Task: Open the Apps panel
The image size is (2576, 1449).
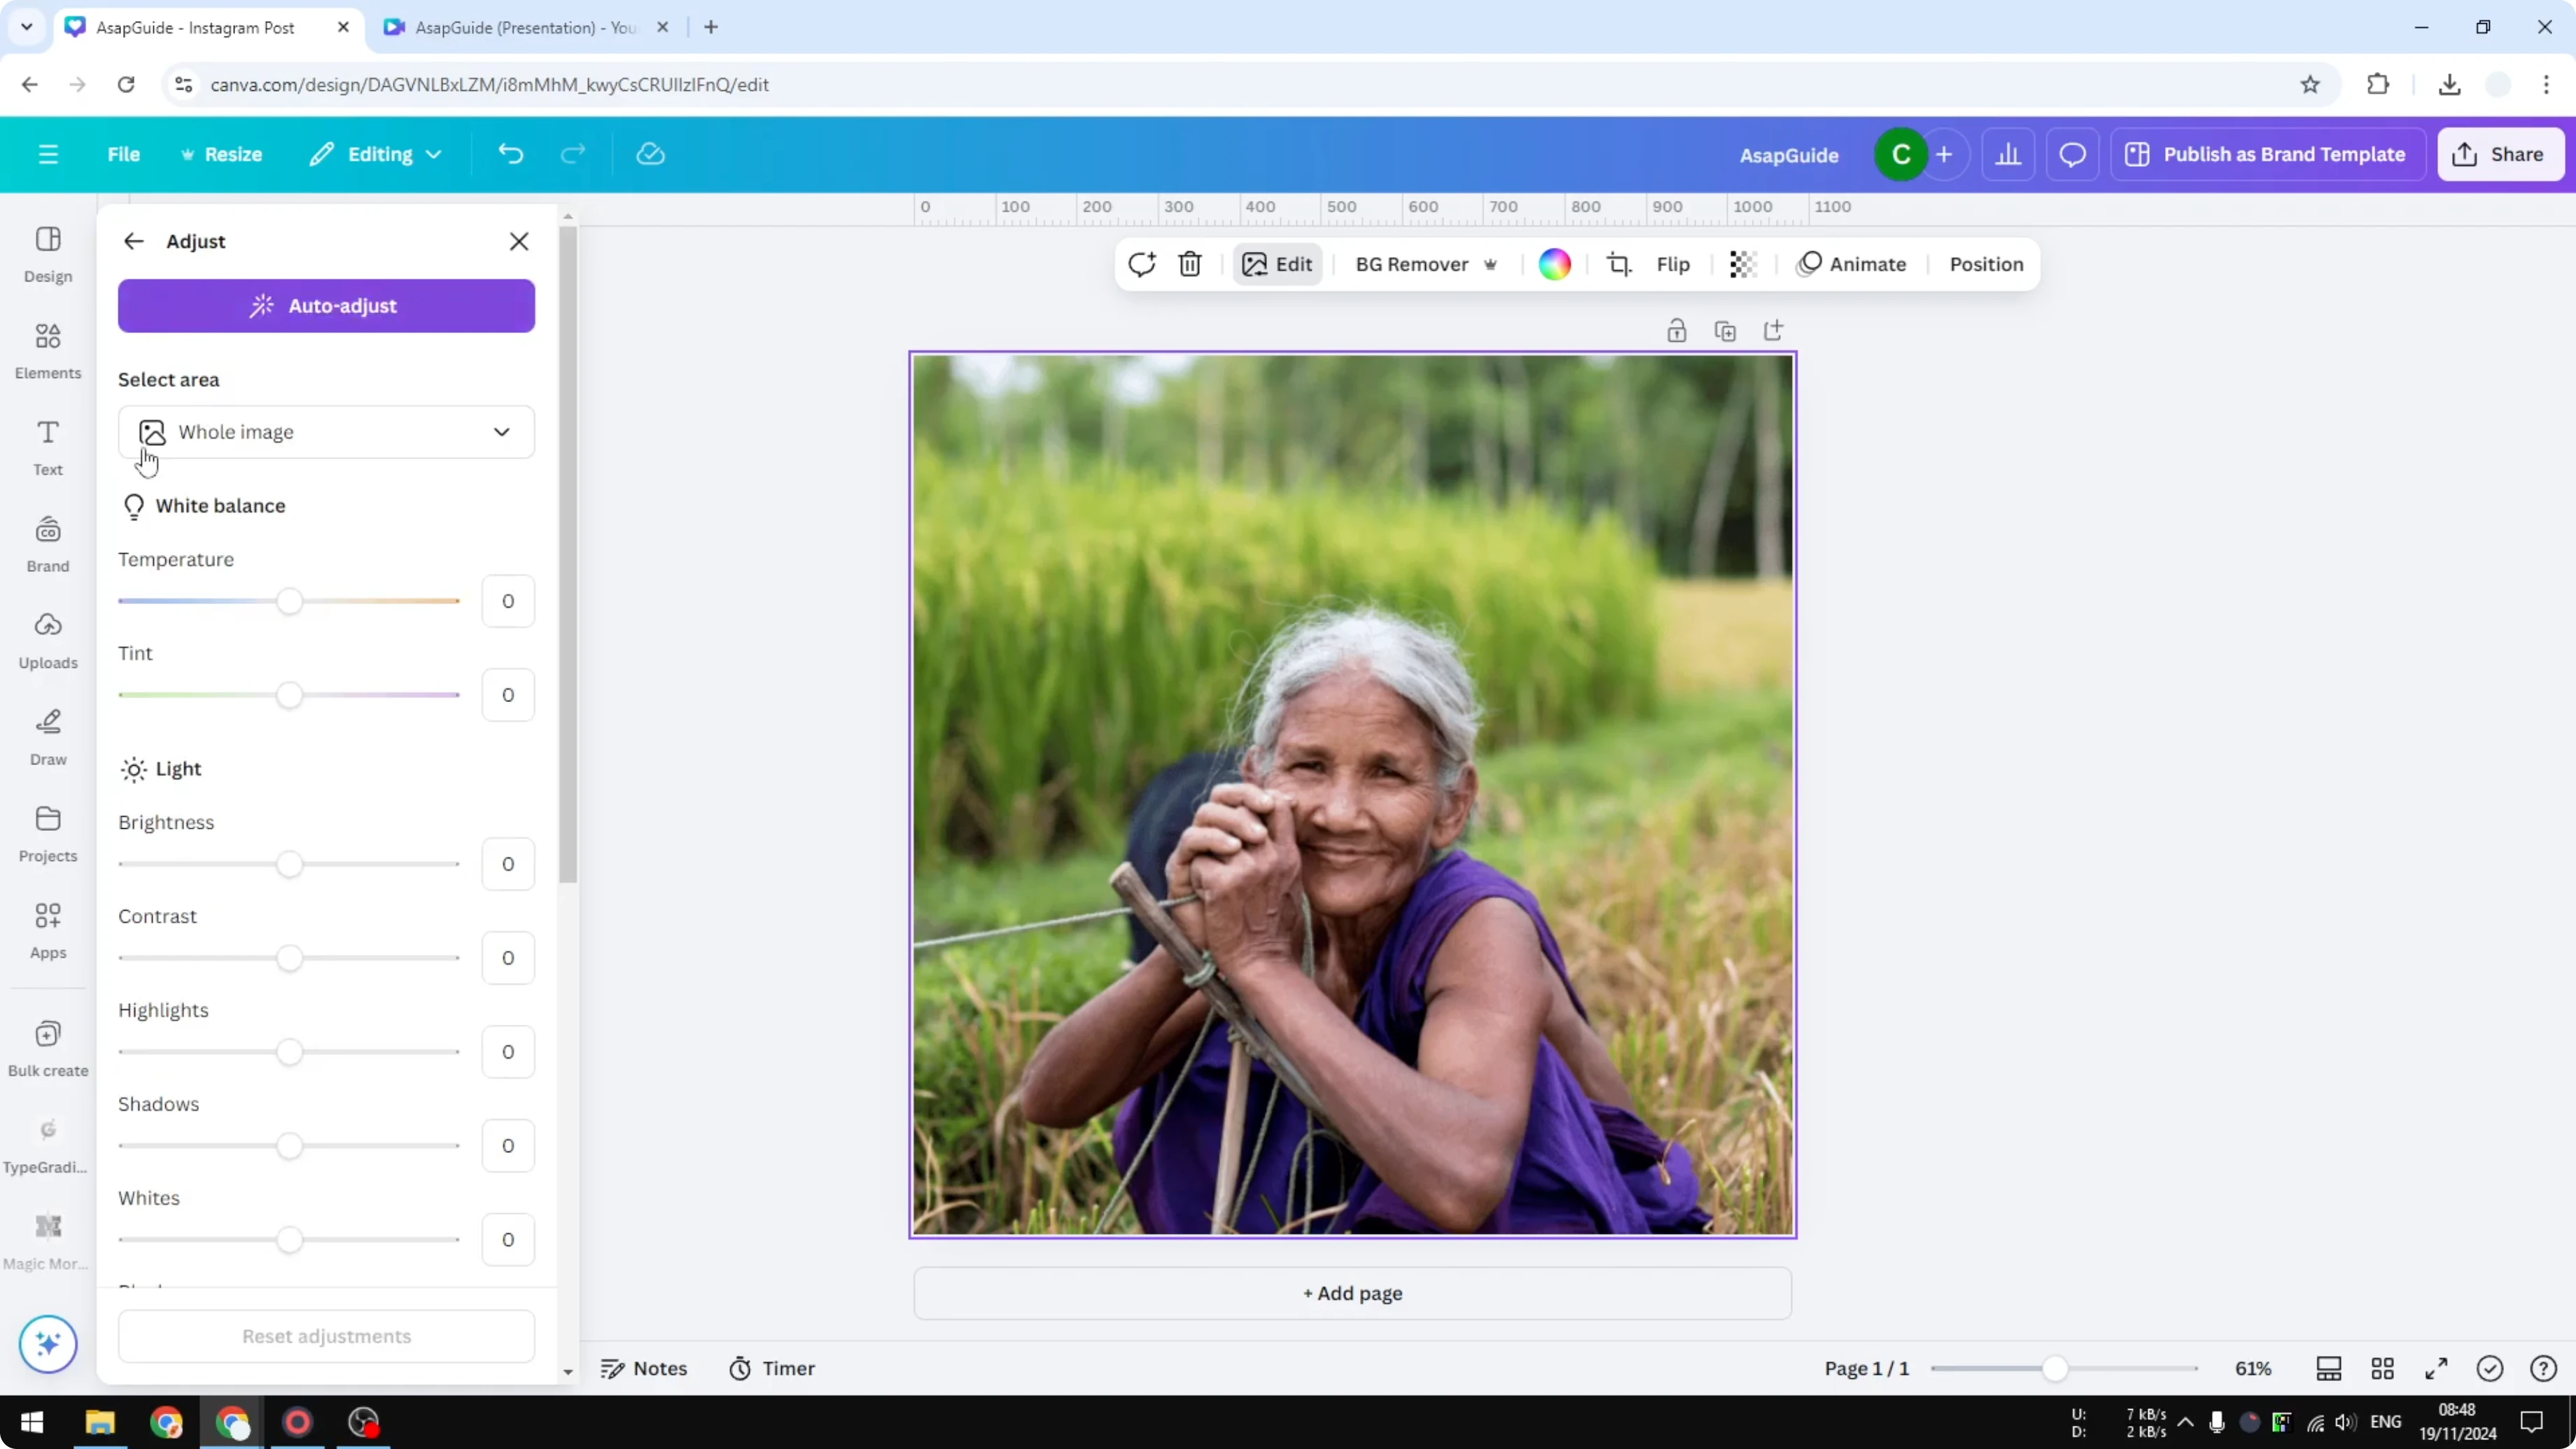Action: coord(47,930)
